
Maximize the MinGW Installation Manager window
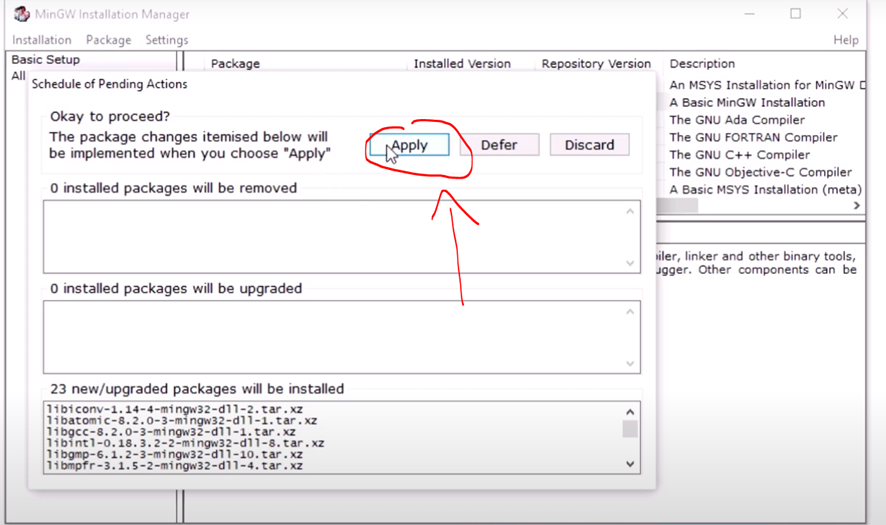(x=796, y=14)
